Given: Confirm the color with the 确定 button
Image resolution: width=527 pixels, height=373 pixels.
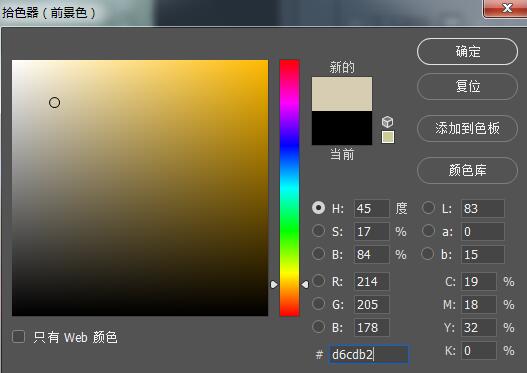Looking at the screenshot, I should tap(467, 52).
